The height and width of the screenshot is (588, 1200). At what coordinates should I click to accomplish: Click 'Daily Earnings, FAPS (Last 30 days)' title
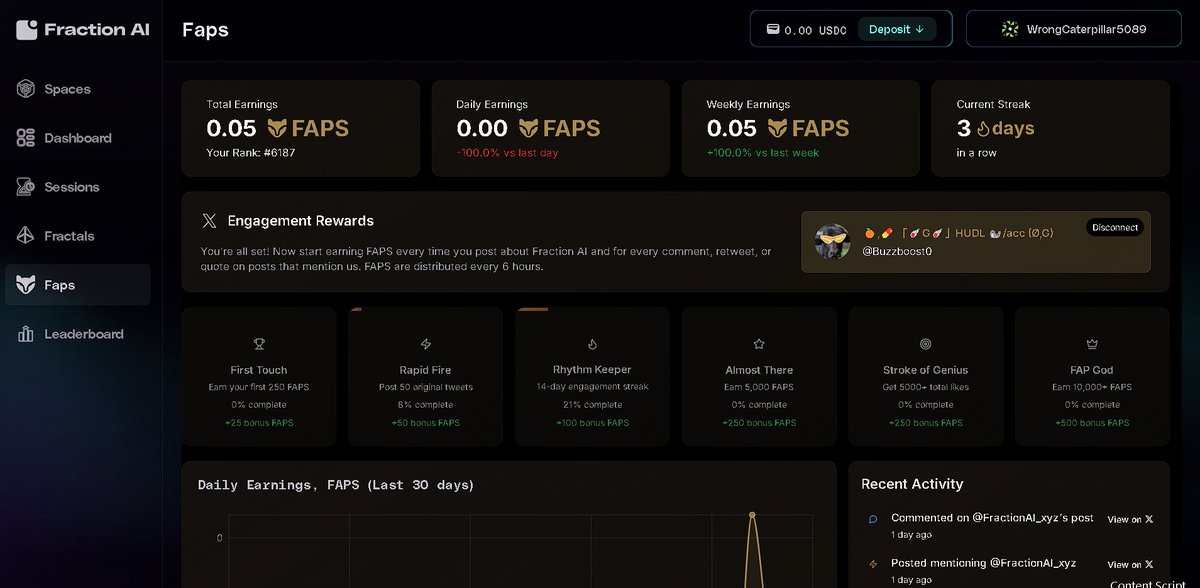pos(336,485)
